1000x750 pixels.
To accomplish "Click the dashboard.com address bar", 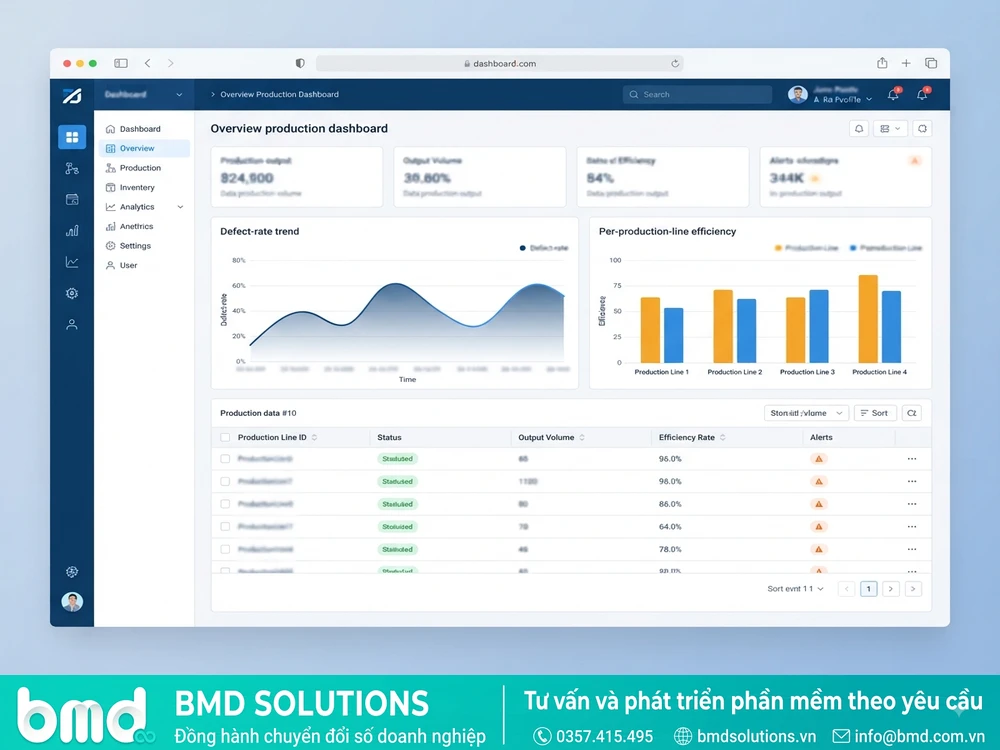I will point(500,63).
